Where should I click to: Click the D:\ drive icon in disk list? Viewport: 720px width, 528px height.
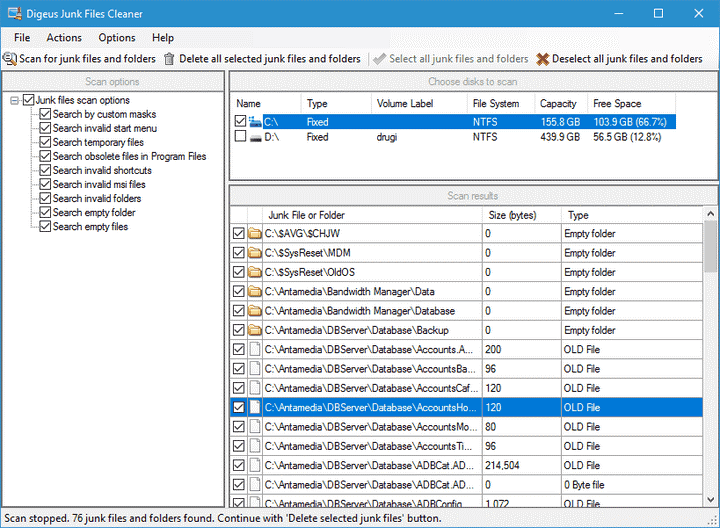coord(255,137)
